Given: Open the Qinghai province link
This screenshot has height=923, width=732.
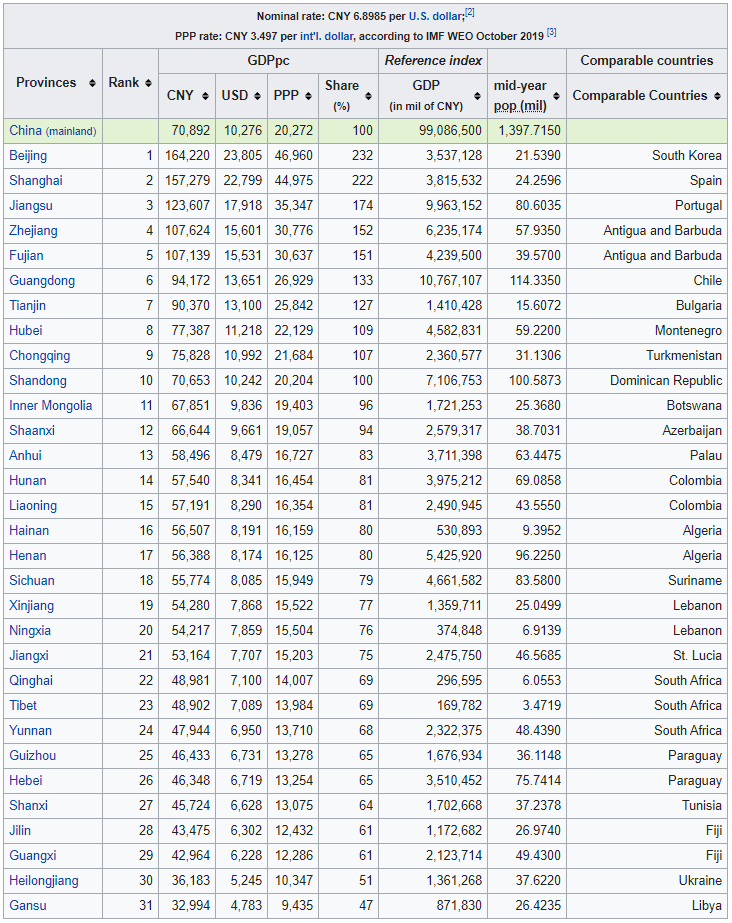Looking at the screenshot, I should pos(31,681).
